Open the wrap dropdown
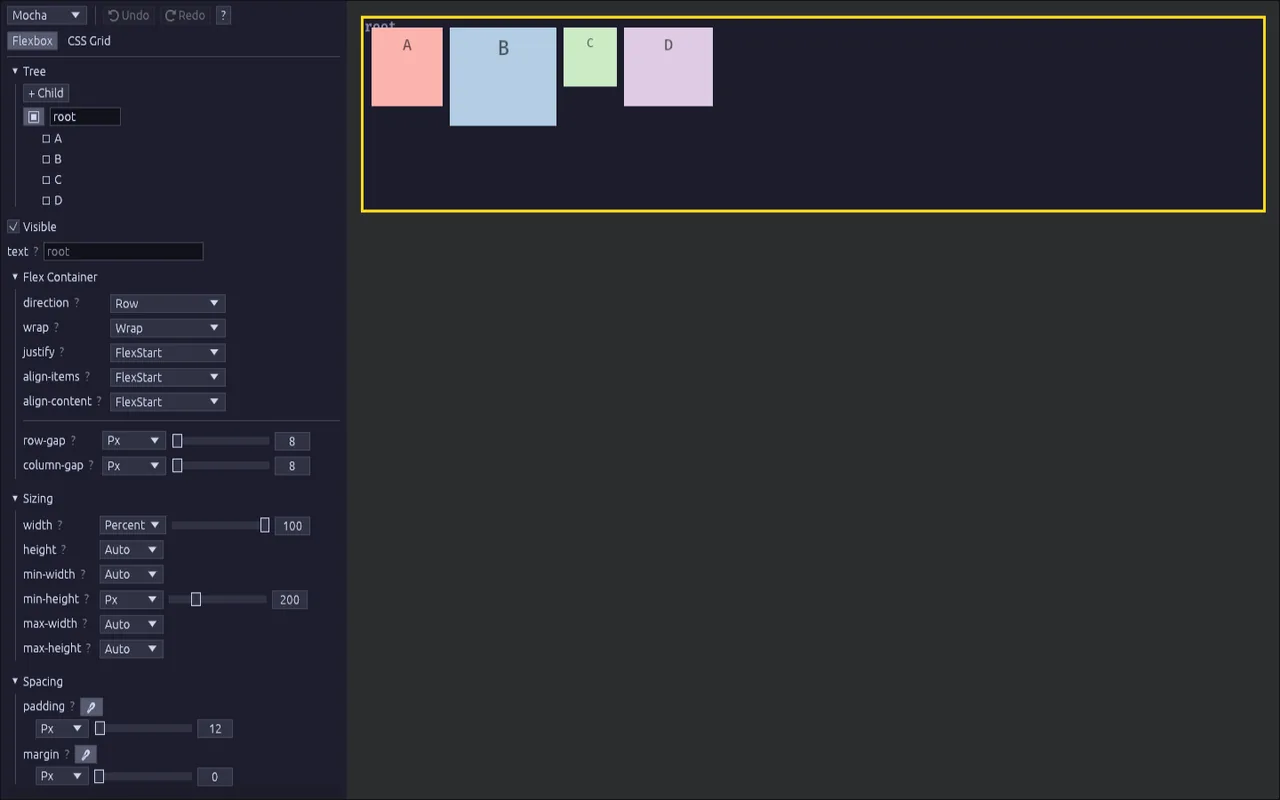The image size is (1280, 800). 167,328
